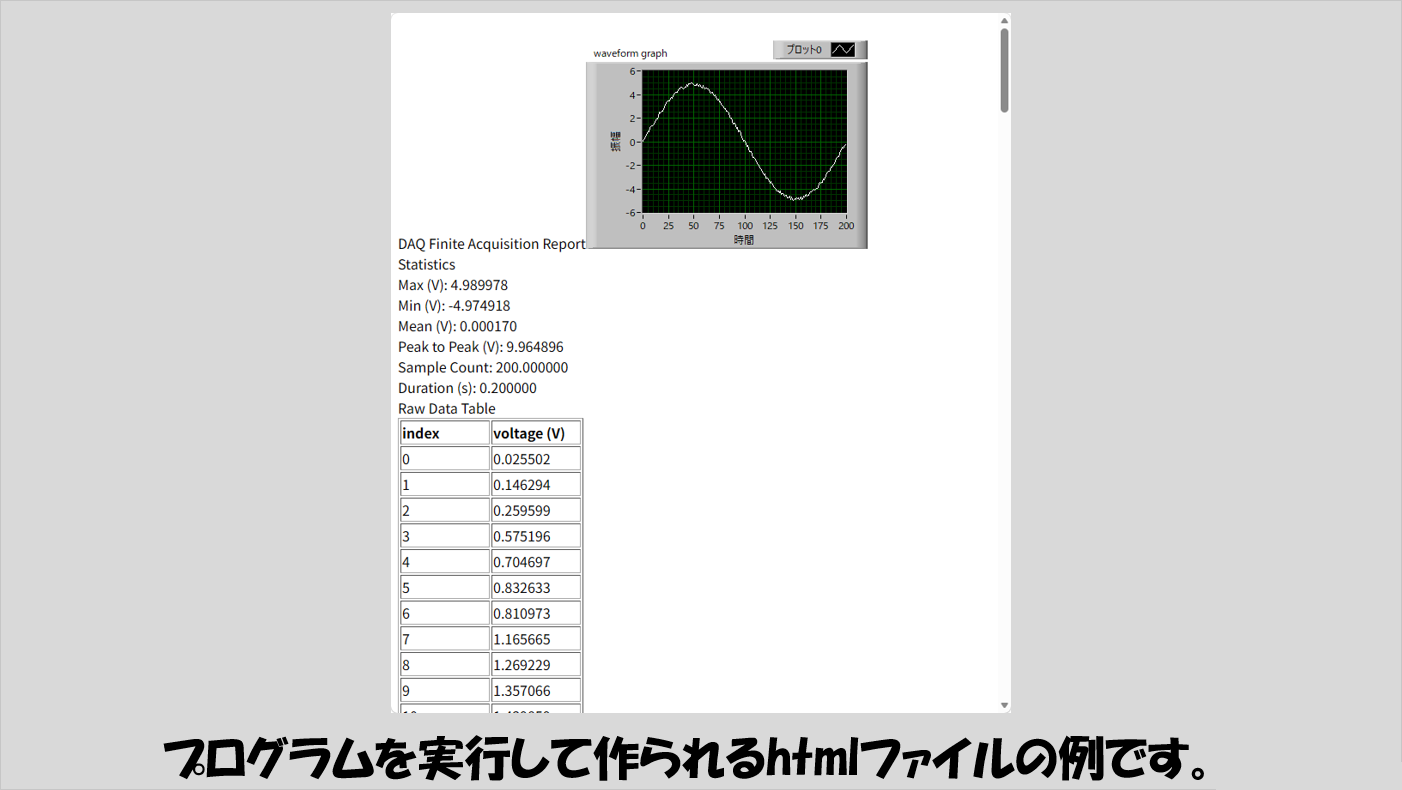Viewport: 1402px width, 790px height.
Task: Click the Max (V): 4.989978 line
Action: (x=453, y=285)
